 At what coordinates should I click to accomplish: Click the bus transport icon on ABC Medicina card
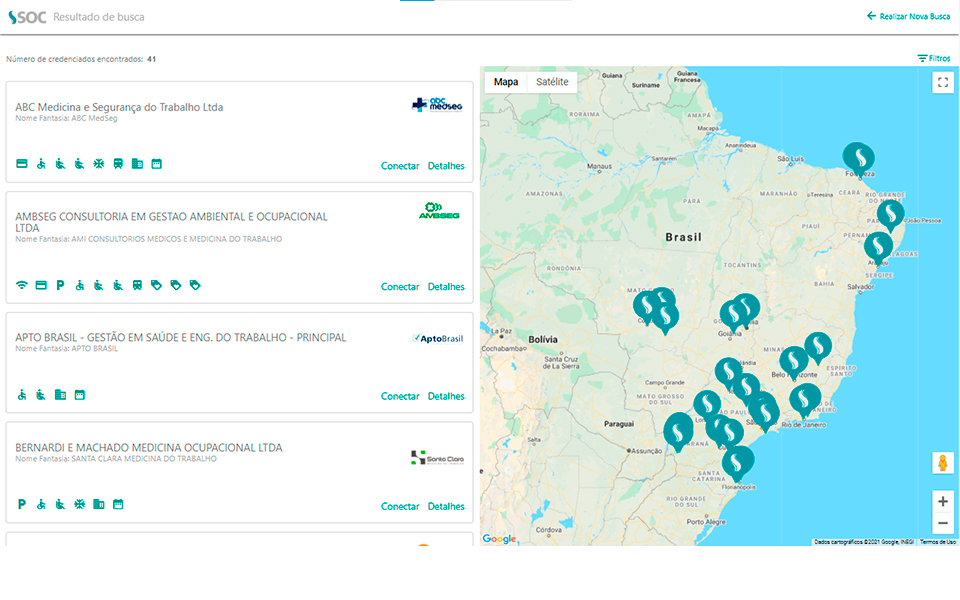[118, 163]
